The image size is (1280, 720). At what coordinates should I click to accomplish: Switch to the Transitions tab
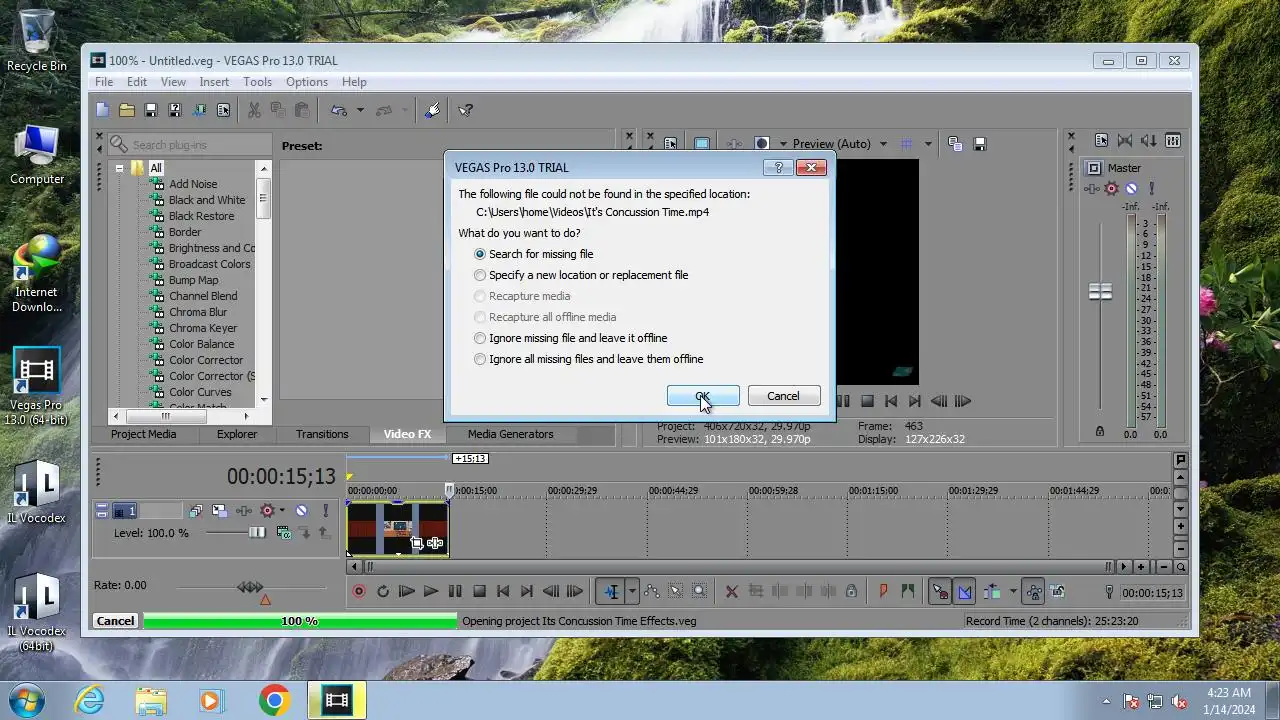click(x=322, y=434)
